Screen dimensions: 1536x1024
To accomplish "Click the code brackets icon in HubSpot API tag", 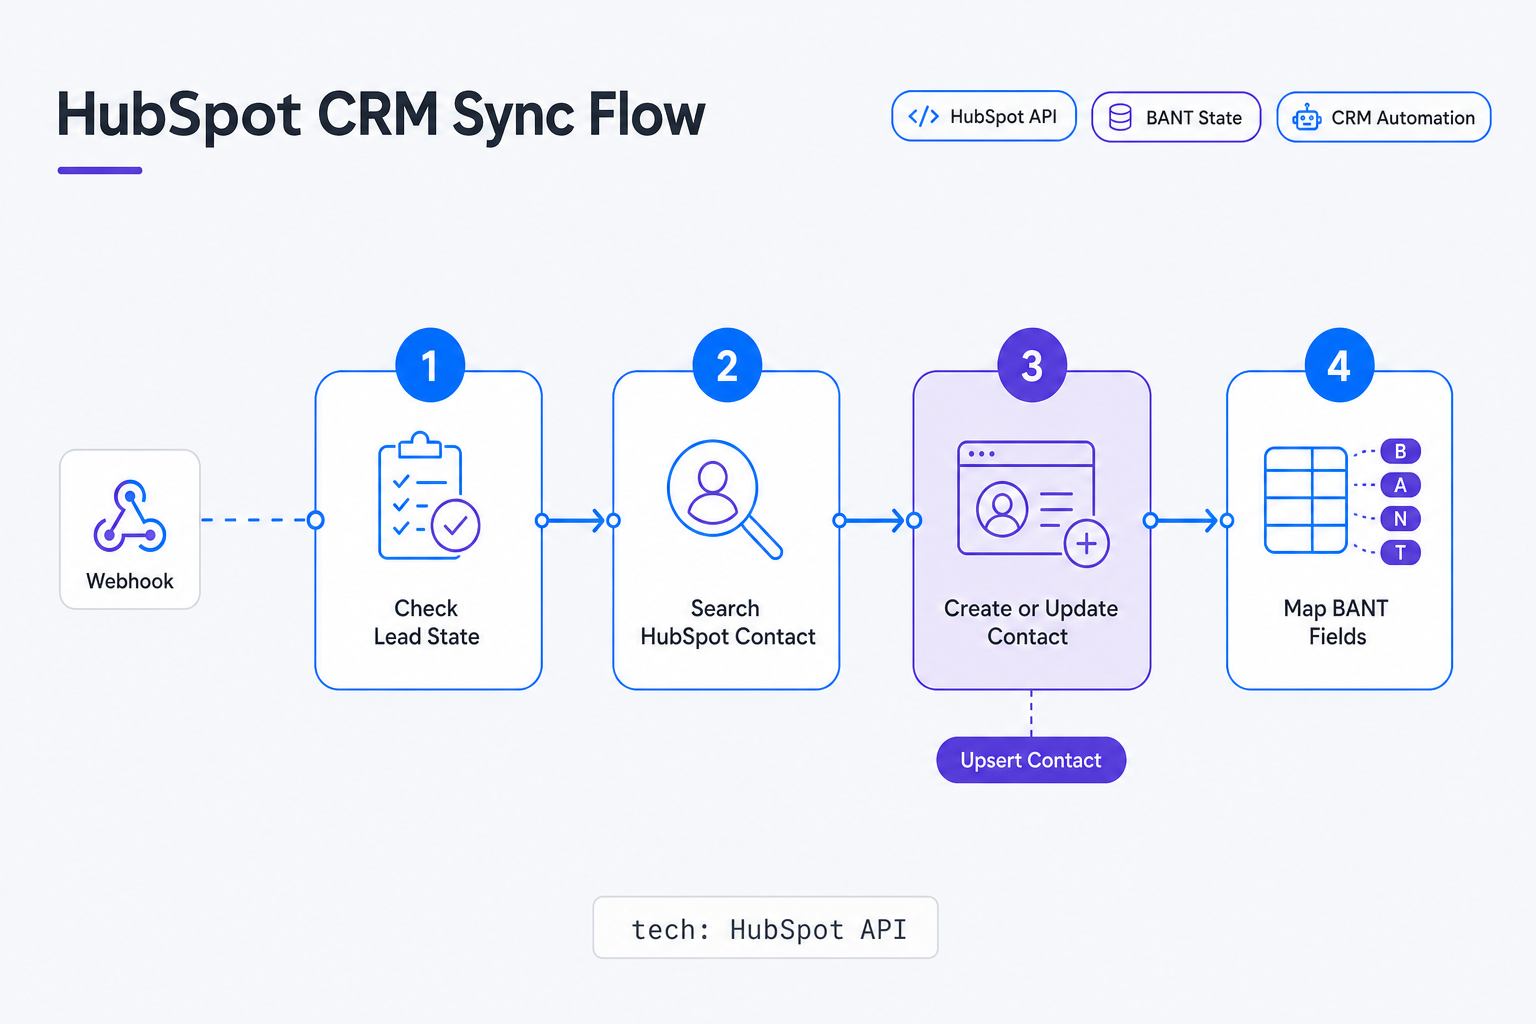I will coord(923,117).
